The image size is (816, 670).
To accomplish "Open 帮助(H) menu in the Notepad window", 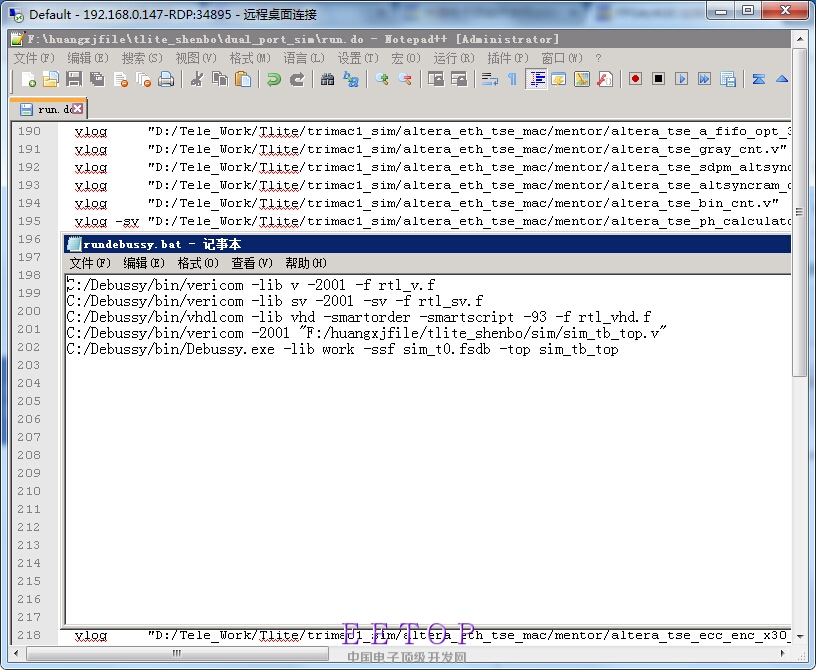I will [x=305, y=263].
